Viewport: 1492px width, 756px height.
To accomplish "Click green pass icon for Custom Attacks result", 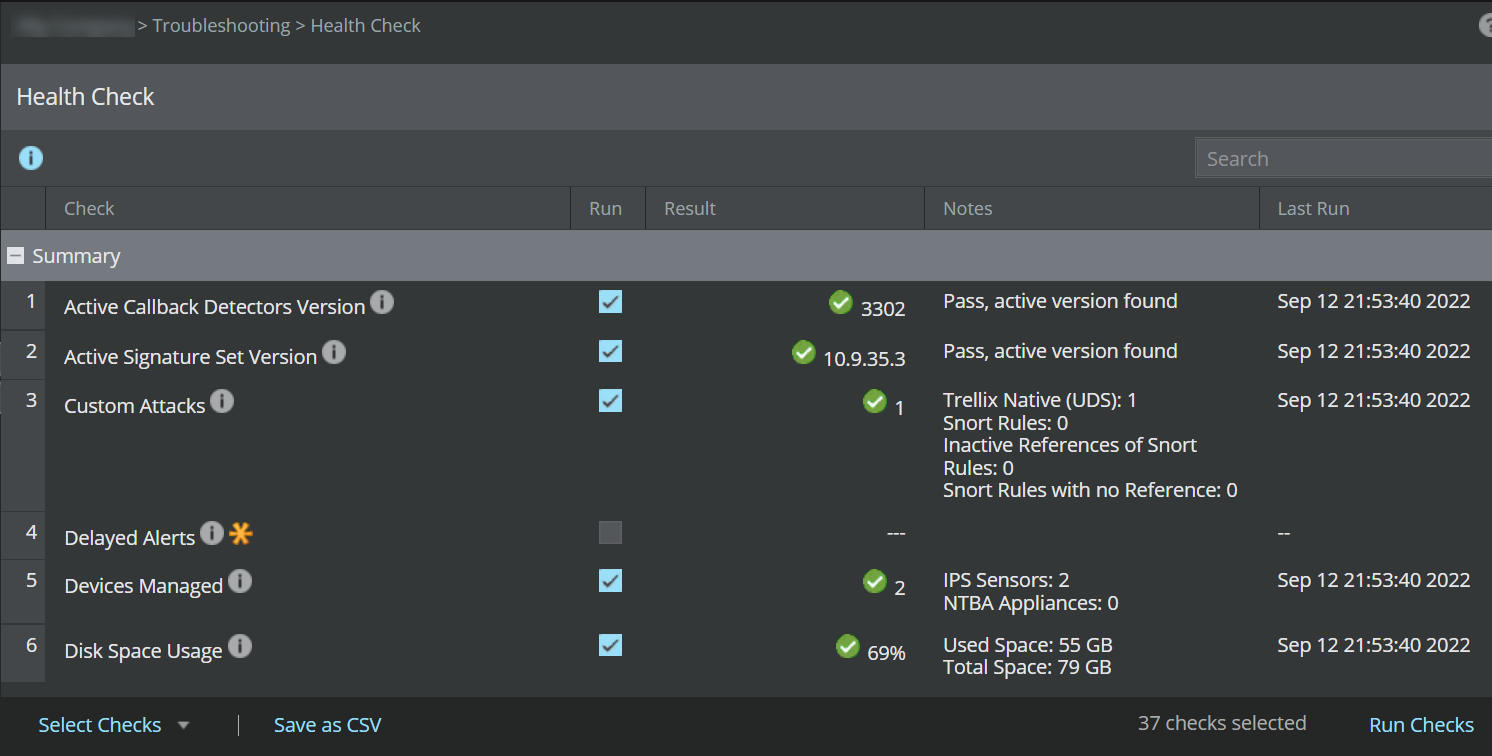I will point(875,401).
